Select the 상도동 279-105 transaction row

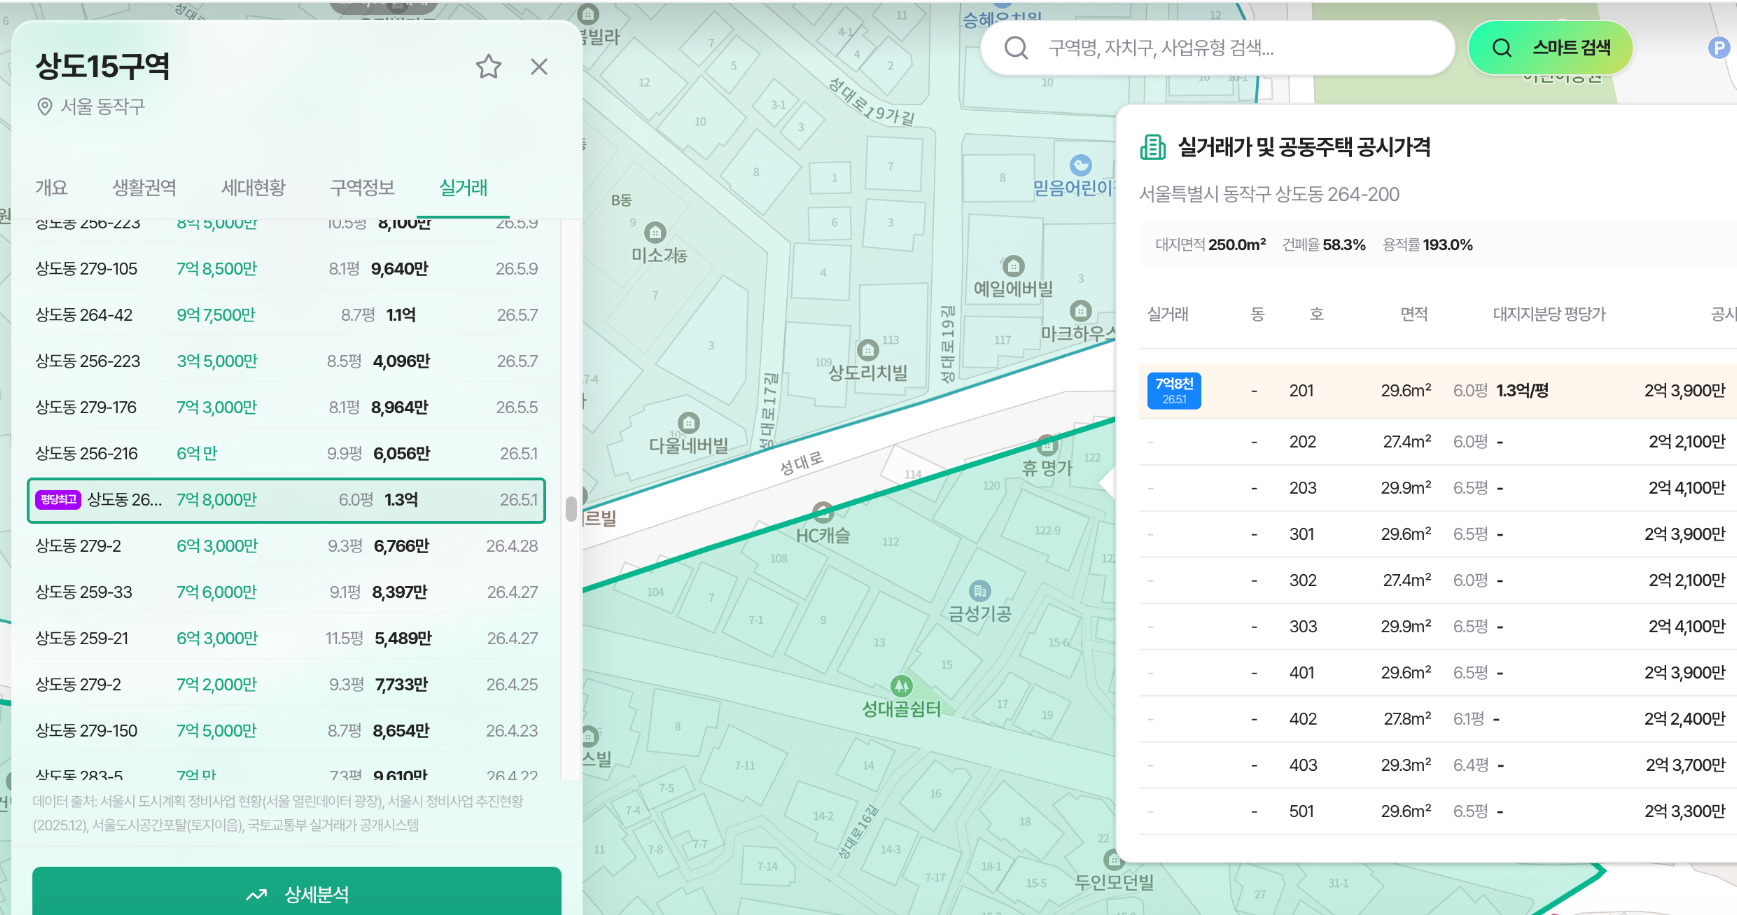tap(286, 269)
